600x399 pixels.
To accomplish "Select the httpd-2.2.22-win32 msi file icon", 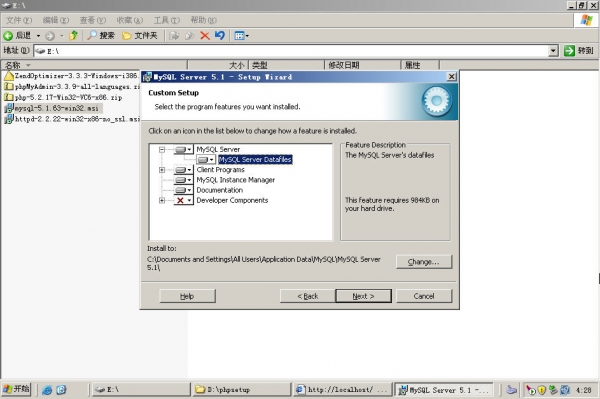I will pos(8,119).
